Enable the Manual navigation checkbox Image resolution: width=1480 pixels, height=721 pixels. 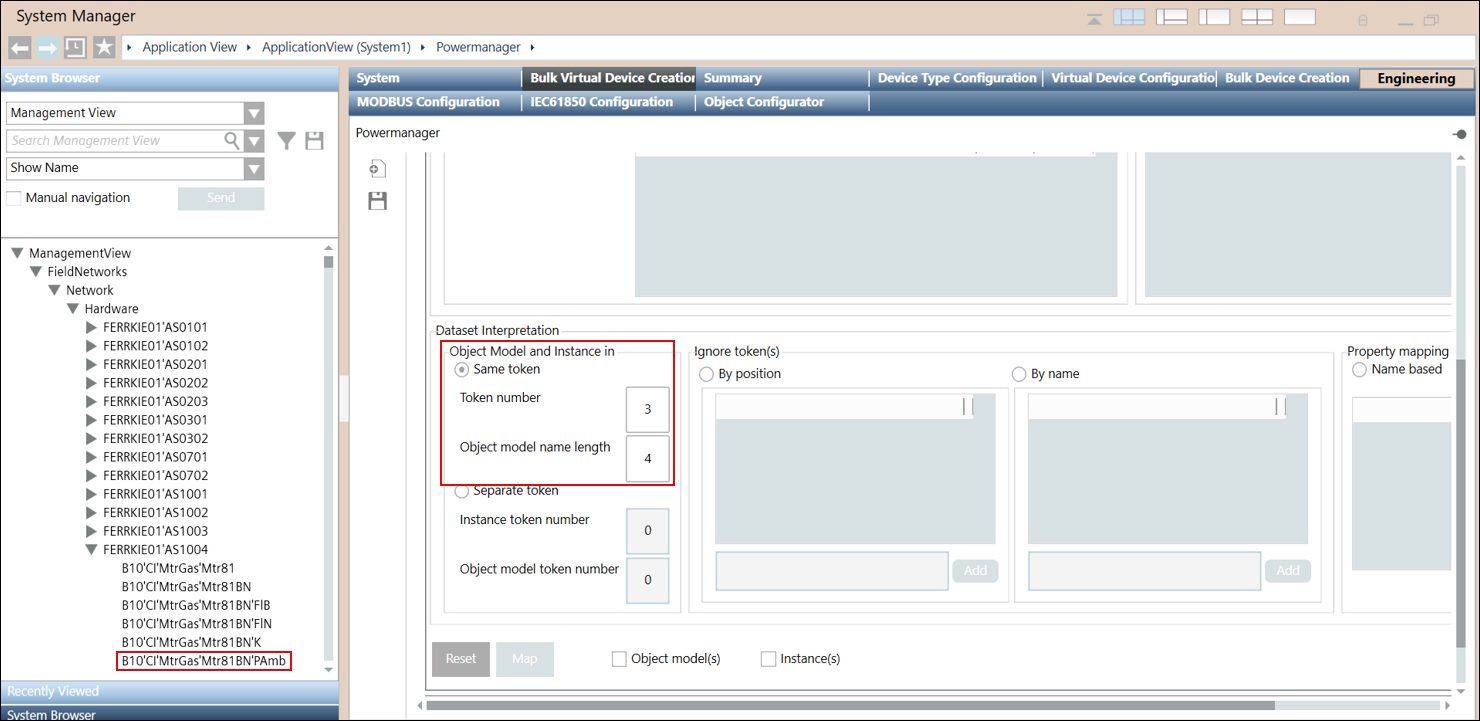[14, 197]
